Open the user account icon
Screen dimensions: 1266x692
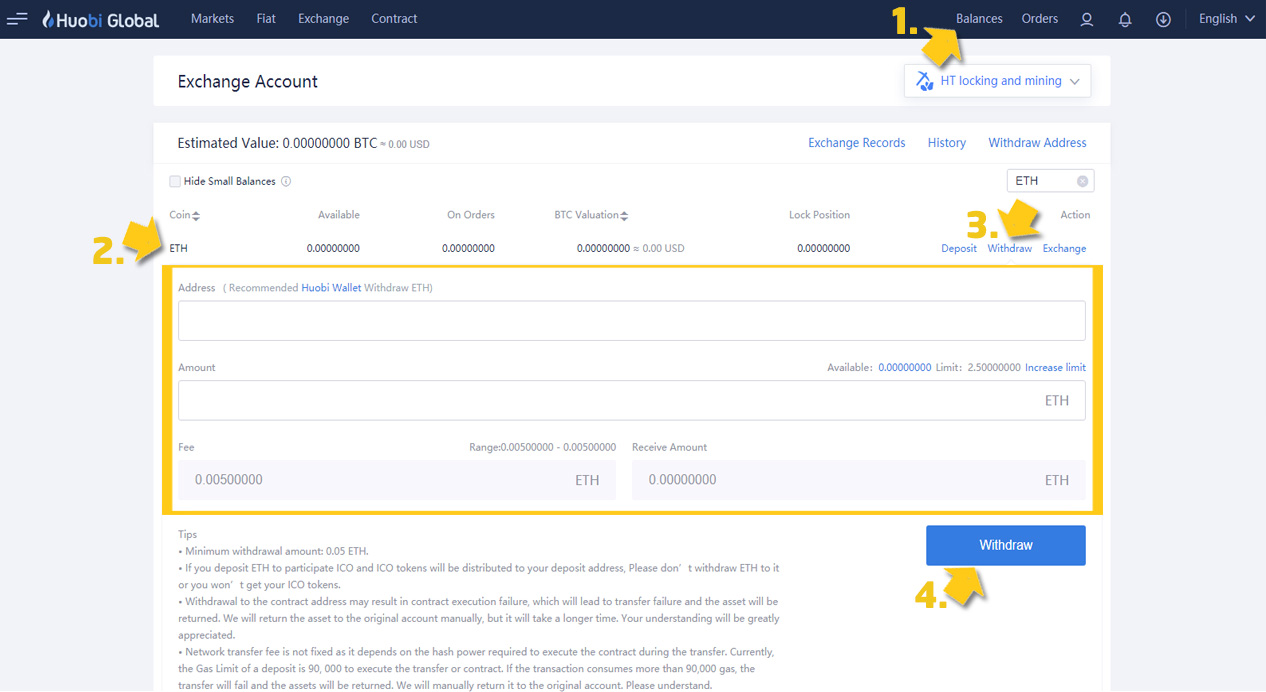[x=1086, y=18]
